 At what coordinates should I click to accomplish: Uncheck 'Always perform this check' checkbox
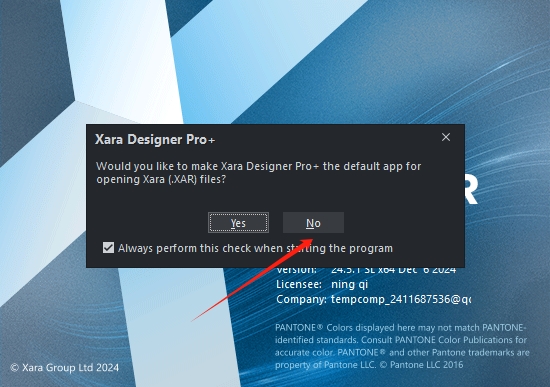(x=108, y=248)
